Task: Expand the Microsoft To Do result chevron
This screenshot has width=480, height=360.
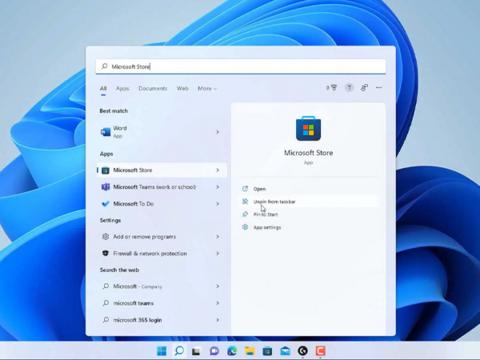Action: (x=218, y=204)
